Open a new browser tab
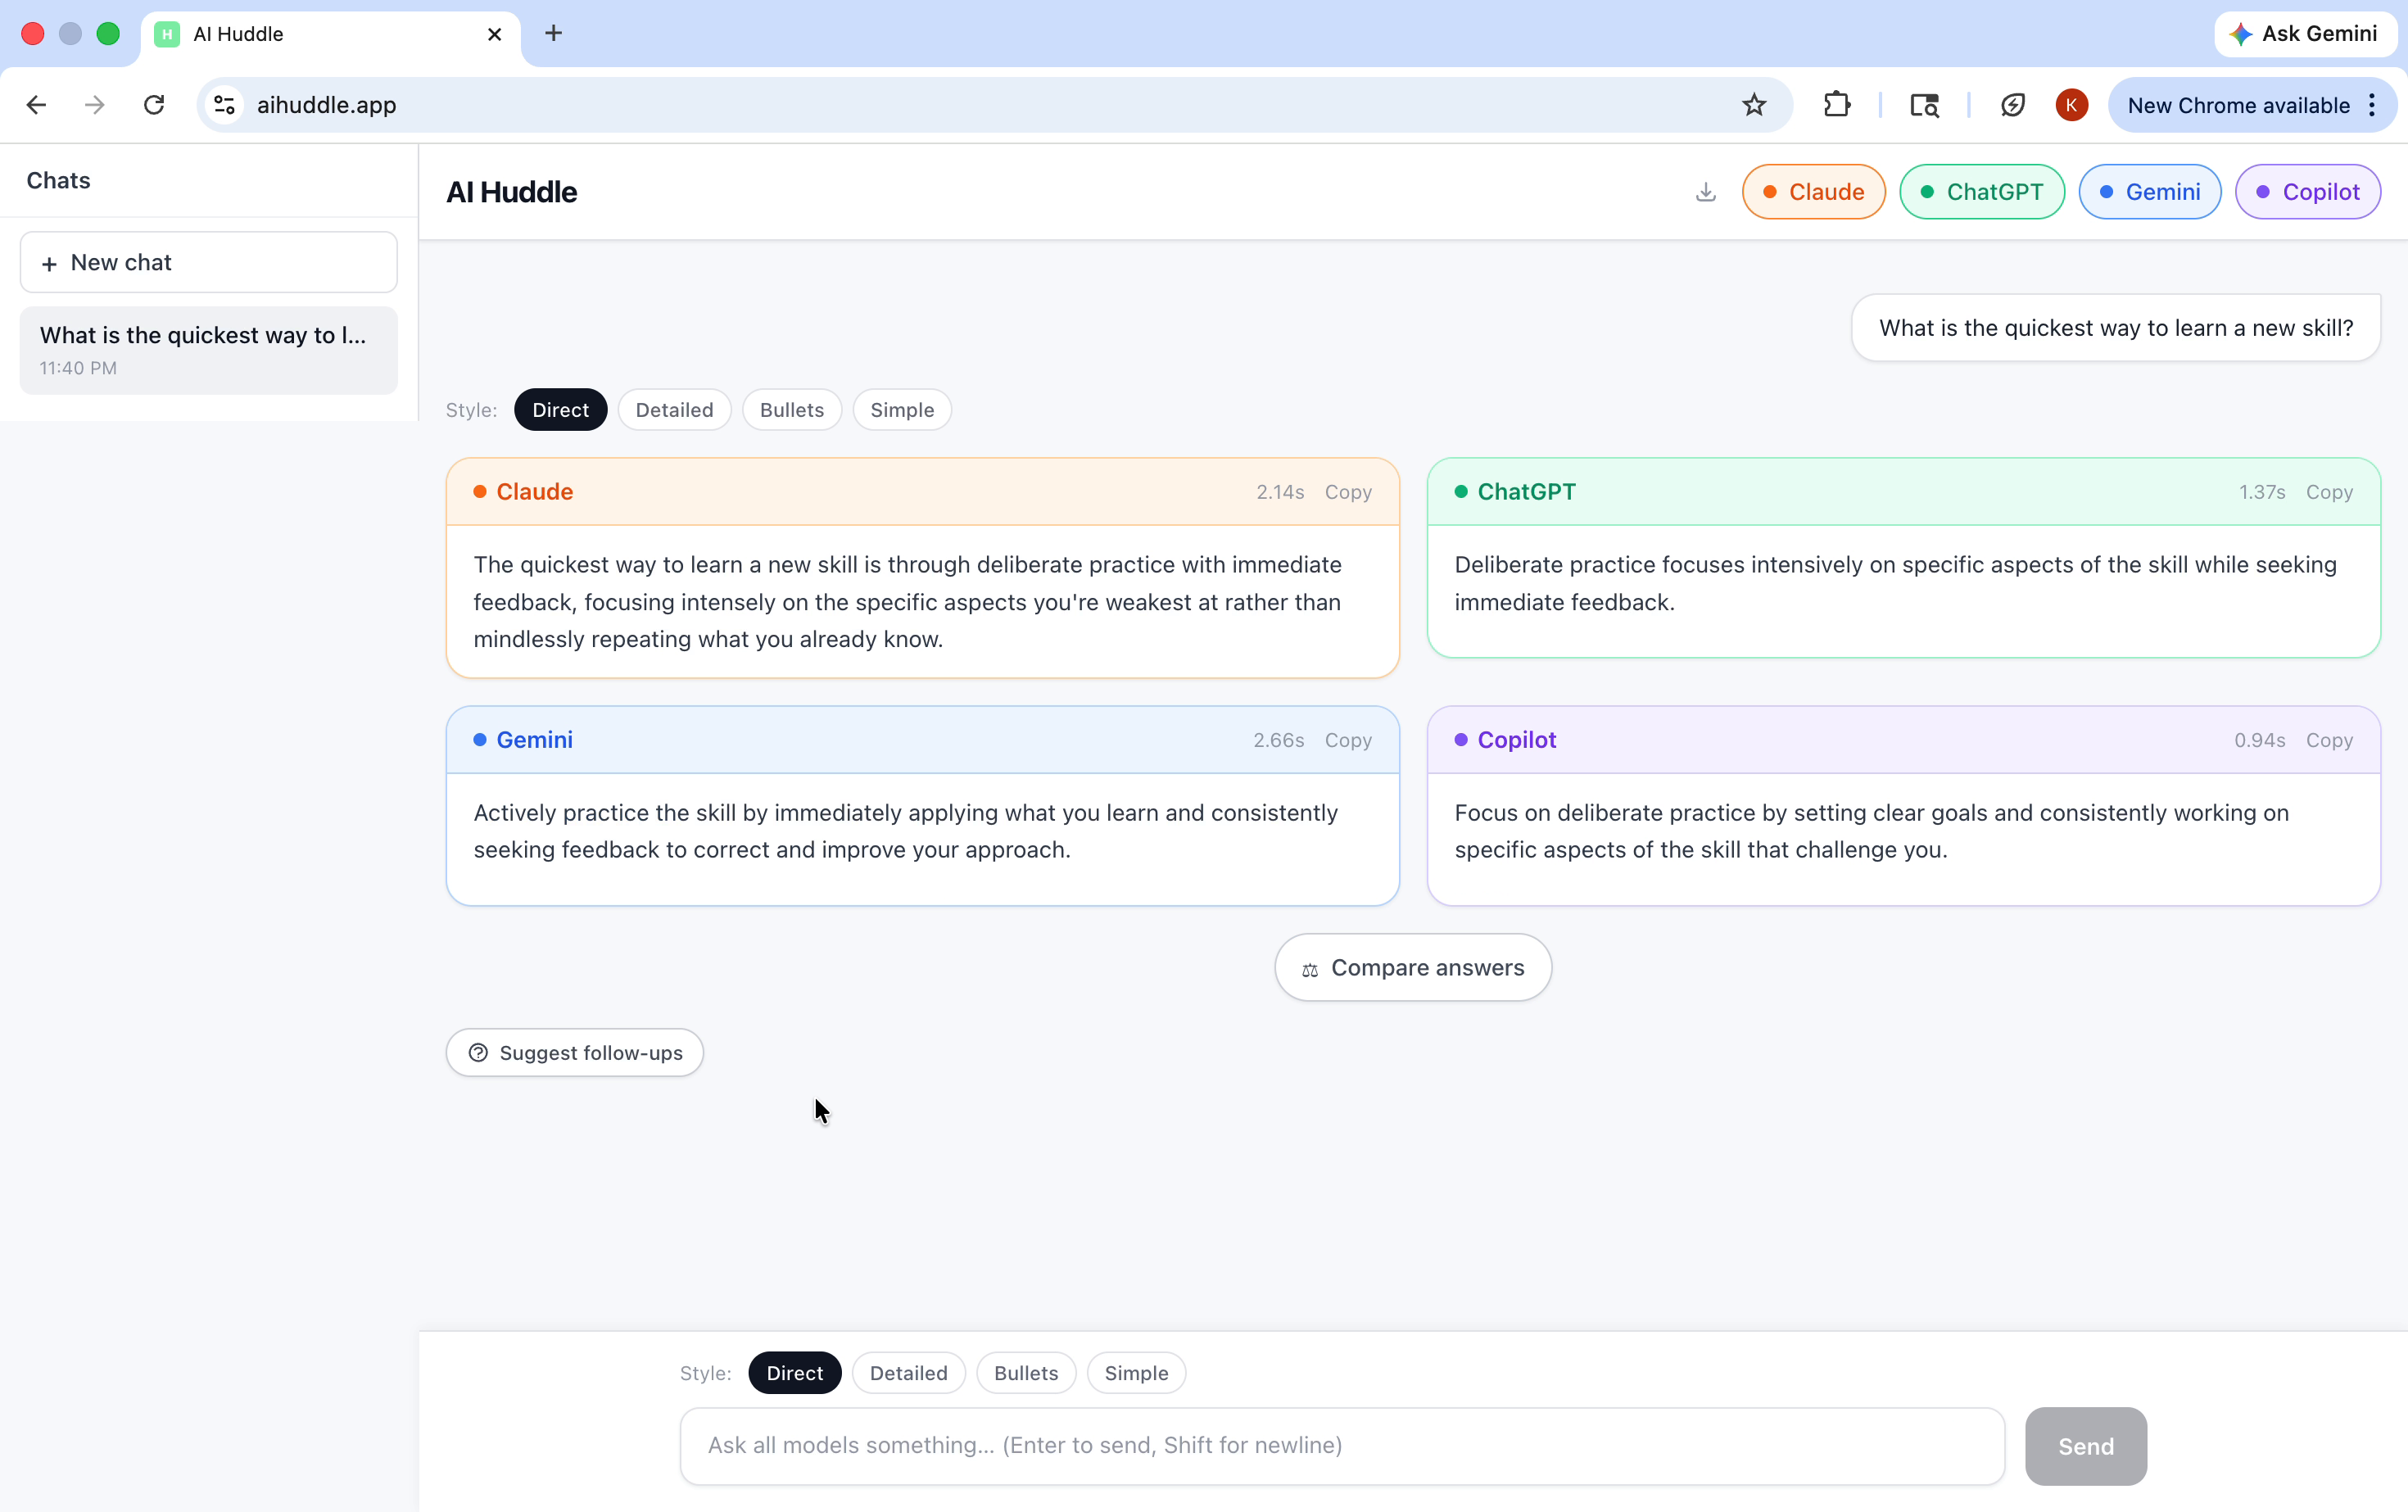Image resolution: width=2408 pixels, height=1512 pixels. click(553, 34)
